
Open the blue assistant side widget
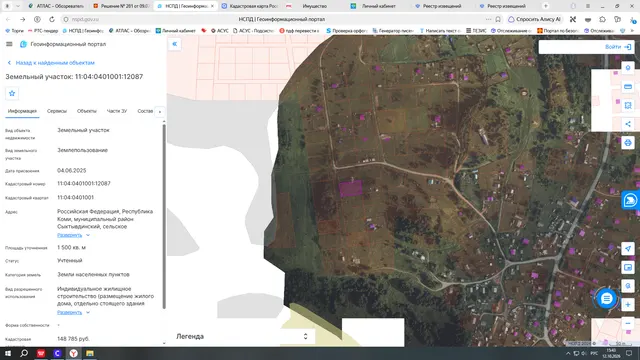(631, 200)
